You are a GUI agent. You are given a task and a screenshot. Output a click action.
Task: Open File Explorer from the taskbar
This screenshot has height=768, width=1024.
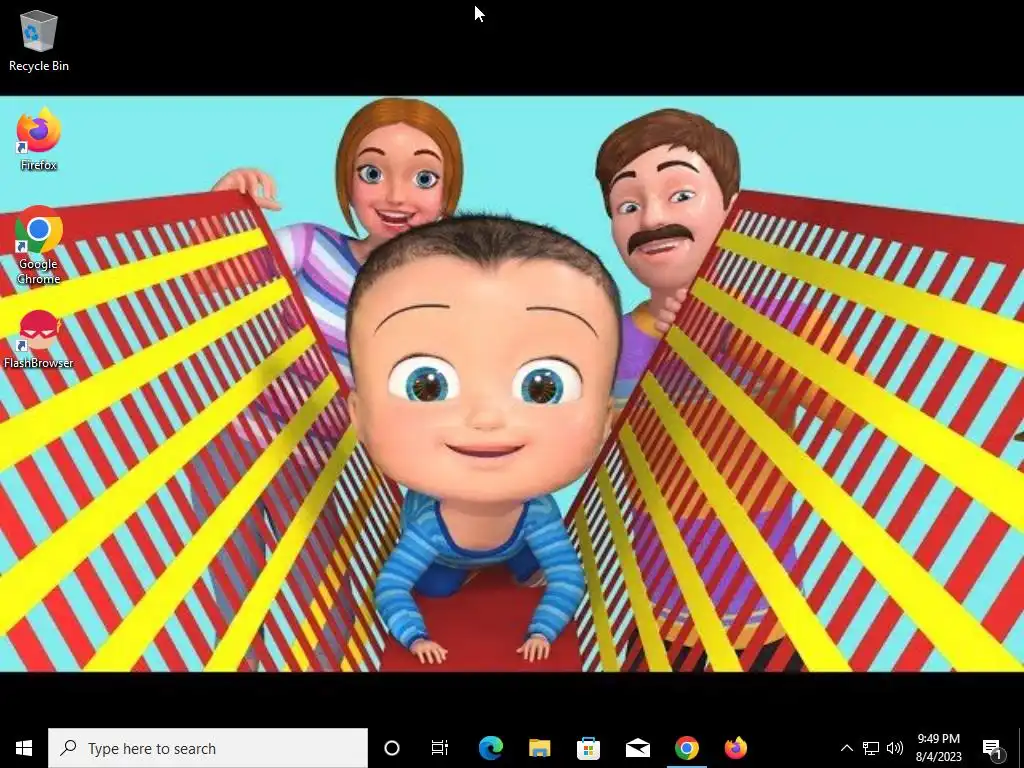point(539,748)
